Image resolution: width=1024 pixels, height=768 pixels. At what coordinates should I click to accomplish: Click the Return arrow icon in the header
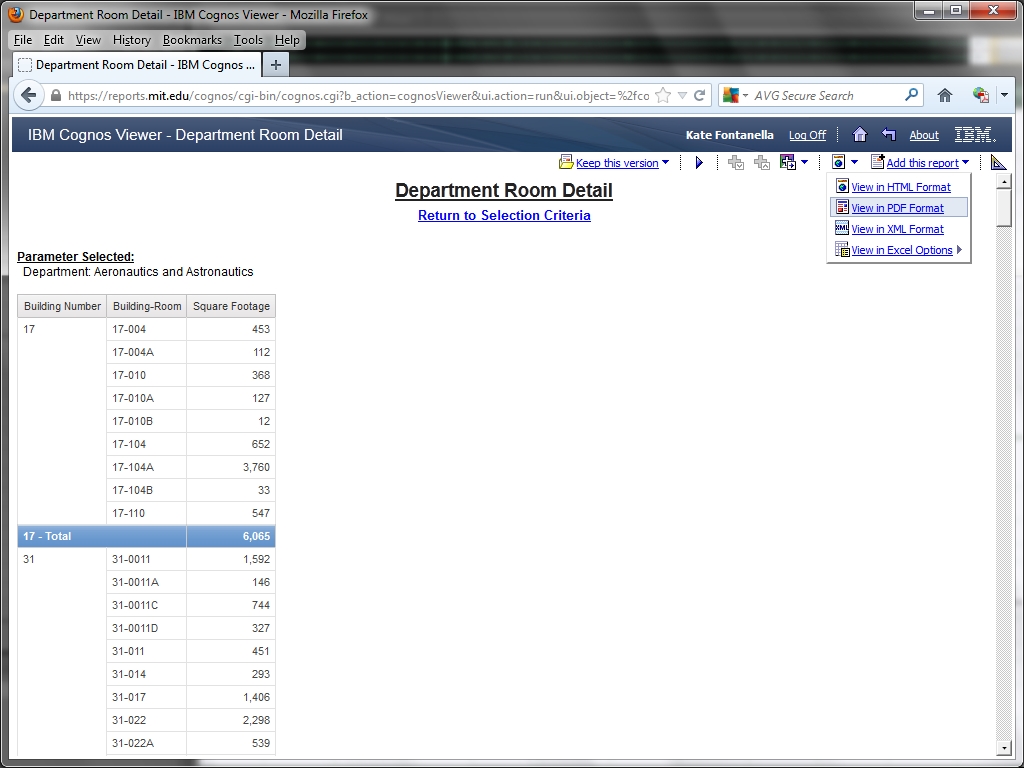(x=888, y=135)
